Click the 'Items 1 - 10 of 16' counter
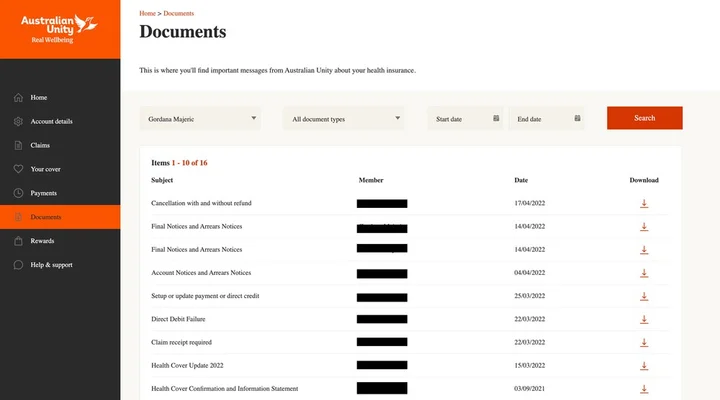The image size is (720, 400). (179, 163)
